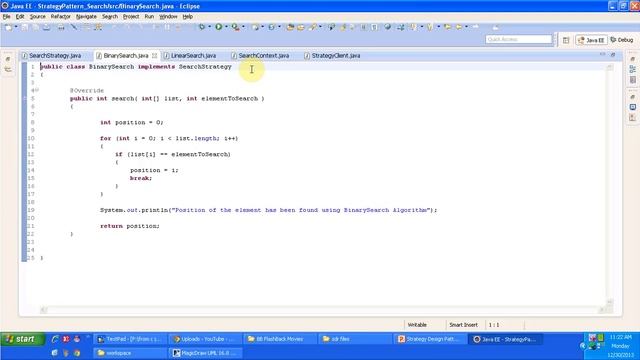Open the workspace folder taskbar item

tap(129, 353)
